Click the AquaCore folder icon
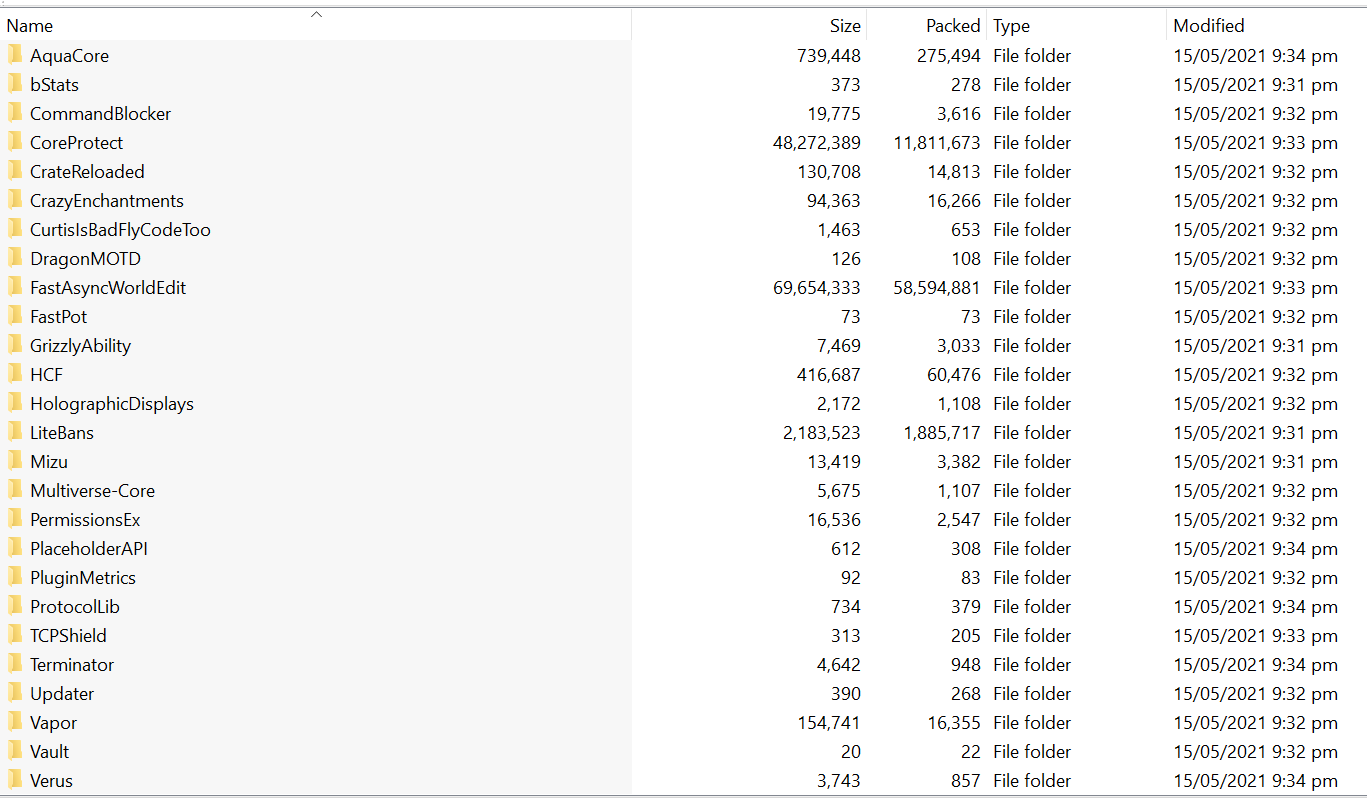 point(15,55)
